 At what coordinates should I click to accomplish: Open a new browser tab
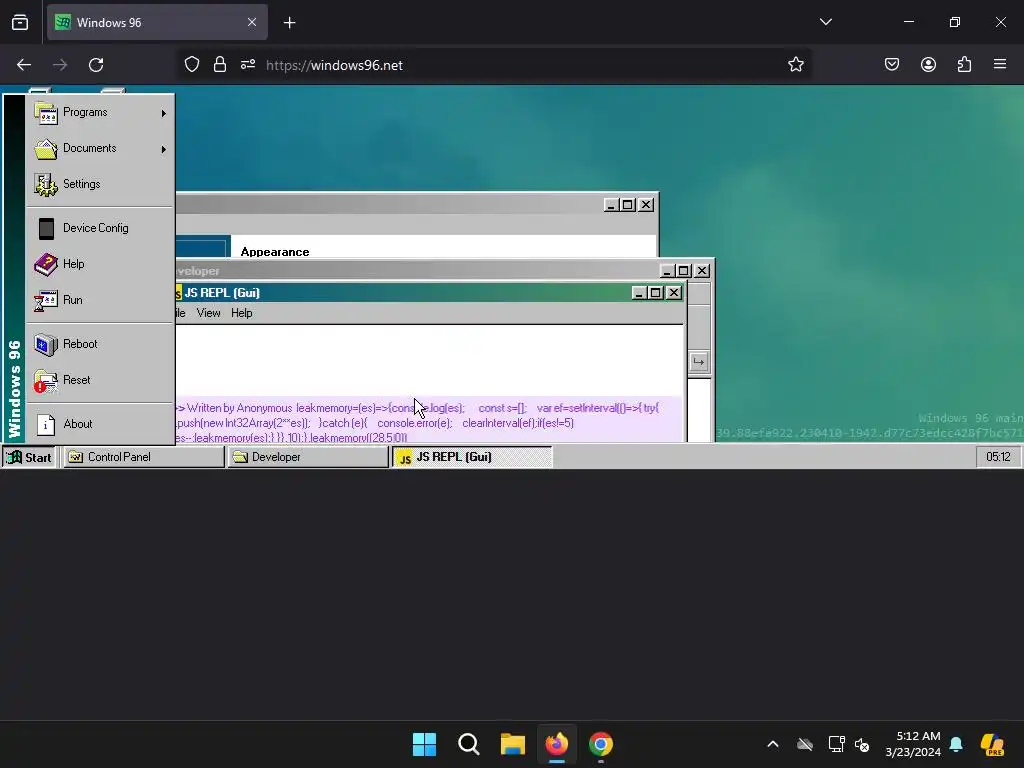tap(289, 23)
